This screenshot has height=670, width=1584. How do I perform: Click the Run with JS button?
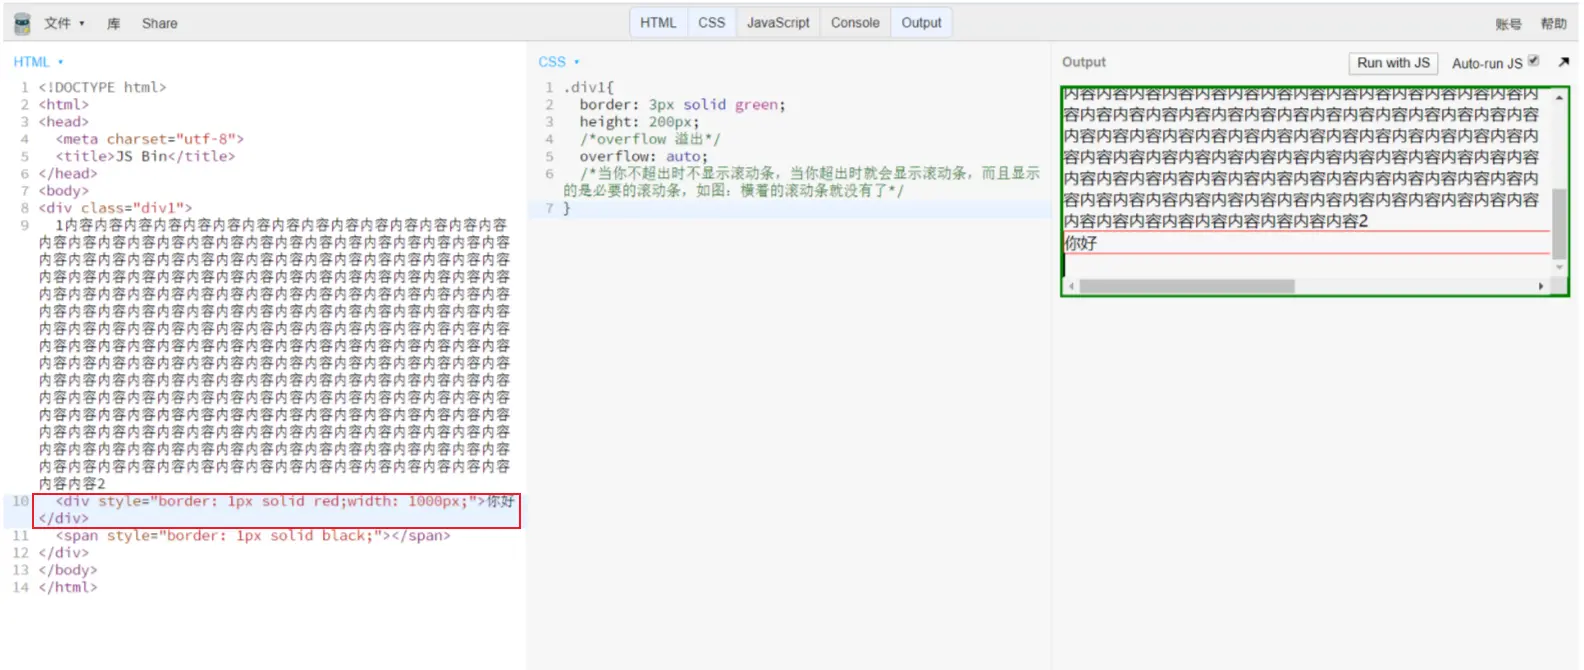[x=1393, y=63]
